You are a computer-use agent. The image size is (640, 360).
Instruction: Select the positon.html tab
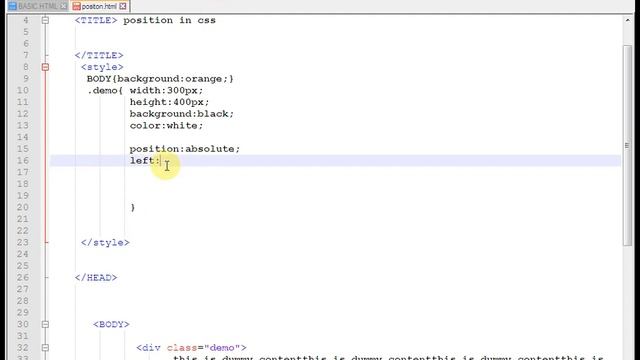(x=99, y=6)
